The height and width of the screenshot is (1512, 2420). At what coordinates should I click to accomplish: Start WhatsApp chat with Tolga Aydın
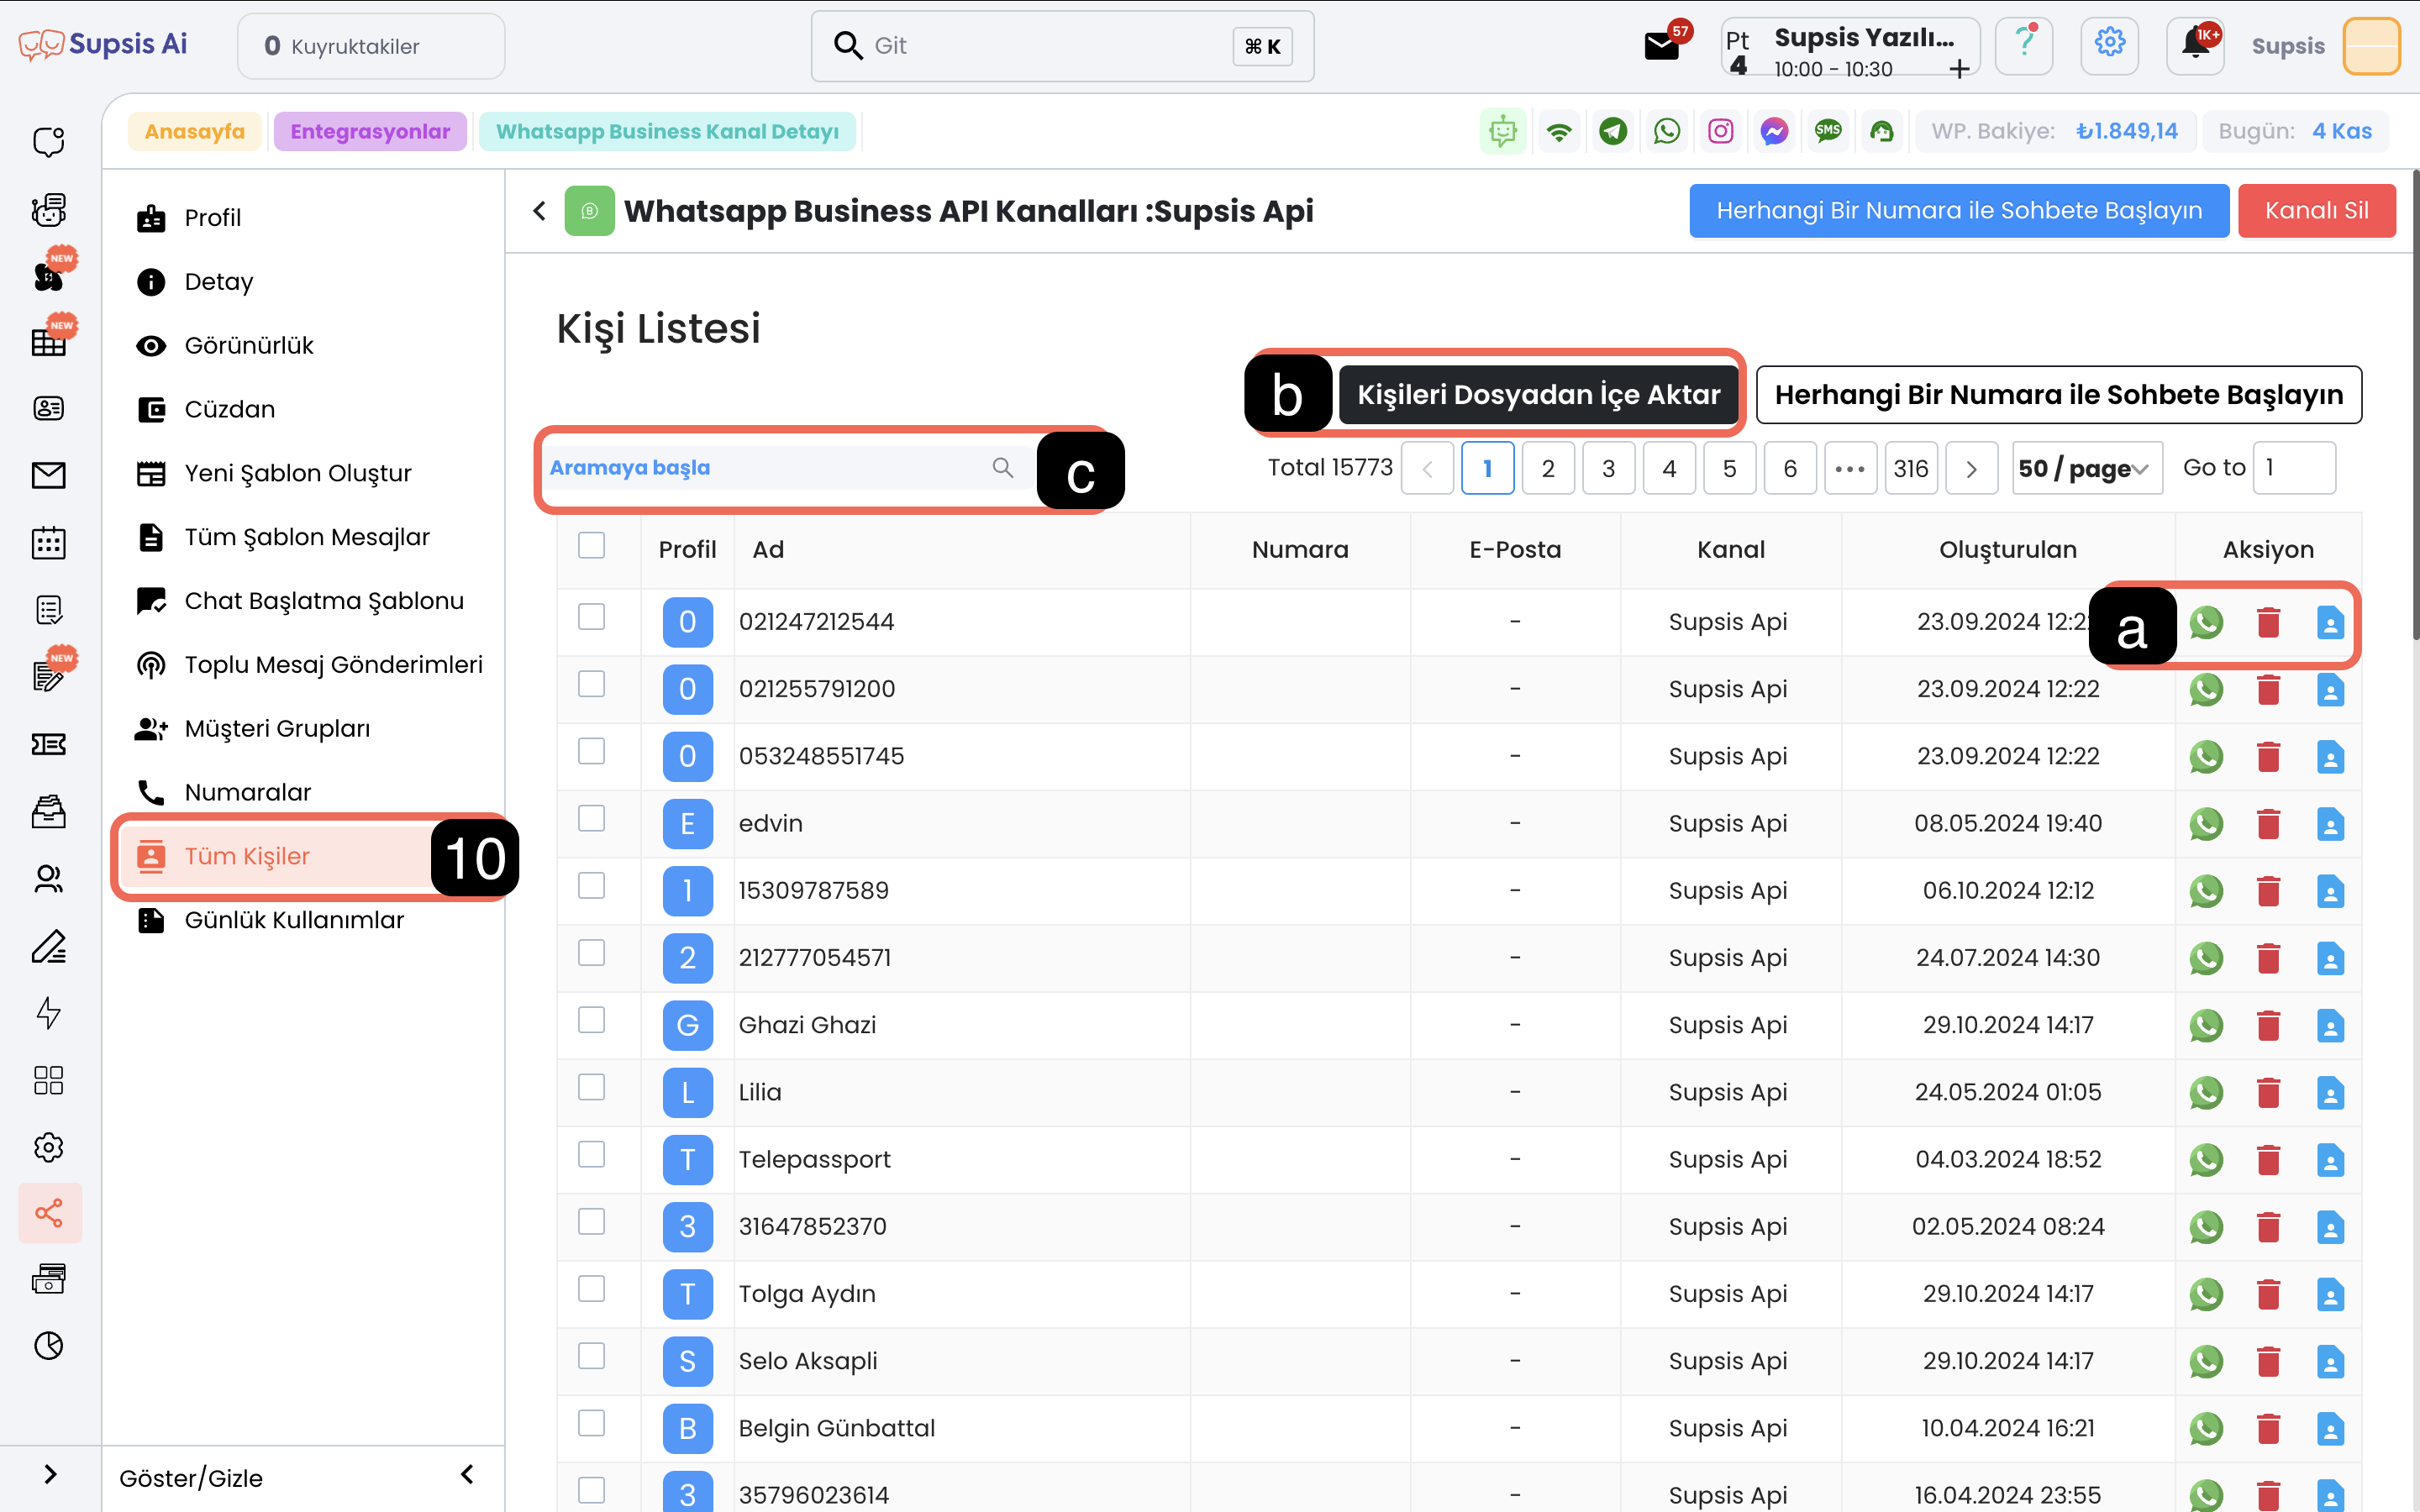[2206, 1294]
